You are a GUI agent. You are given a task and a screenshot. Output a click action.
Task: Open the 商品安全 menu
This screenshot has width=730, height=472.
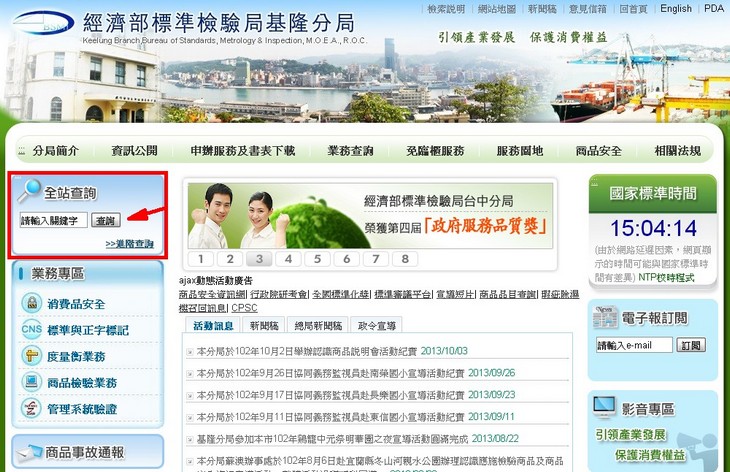599,151
